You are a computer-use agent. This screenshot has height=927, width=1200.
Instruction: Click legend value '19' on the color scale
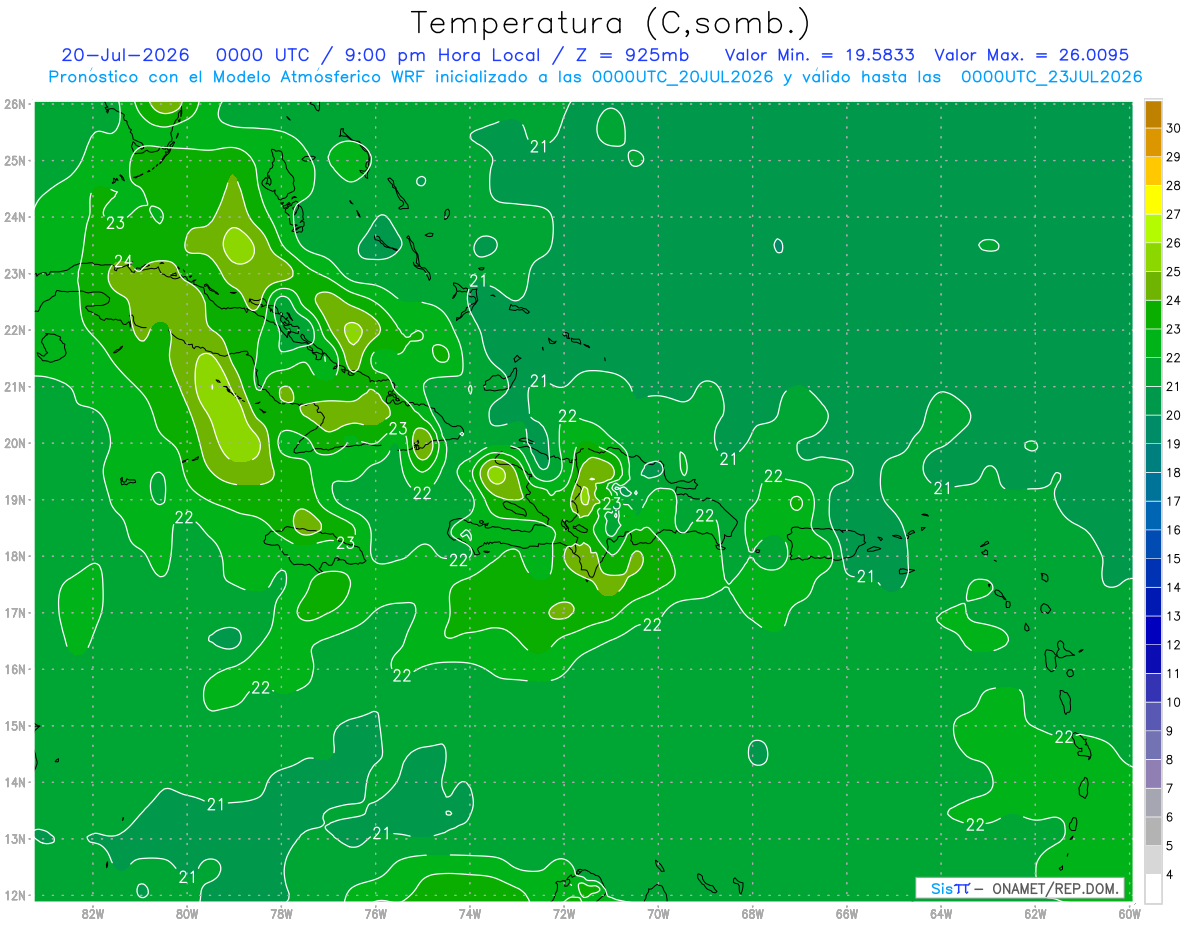click(1173, 444)
